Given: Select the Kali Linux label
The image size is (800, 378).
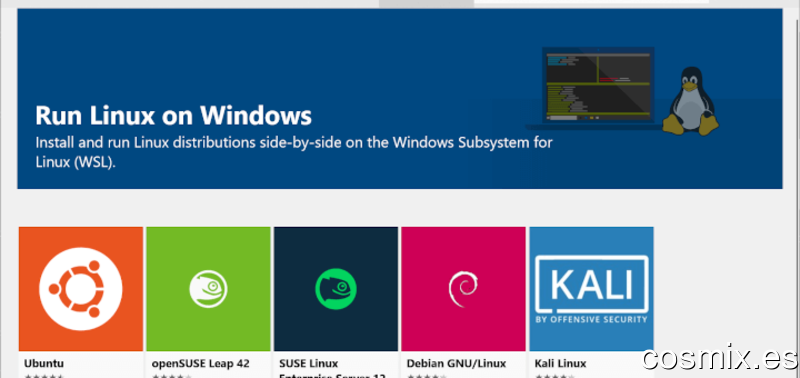Looking at the screenshot, I should click(x=560, y=364).
